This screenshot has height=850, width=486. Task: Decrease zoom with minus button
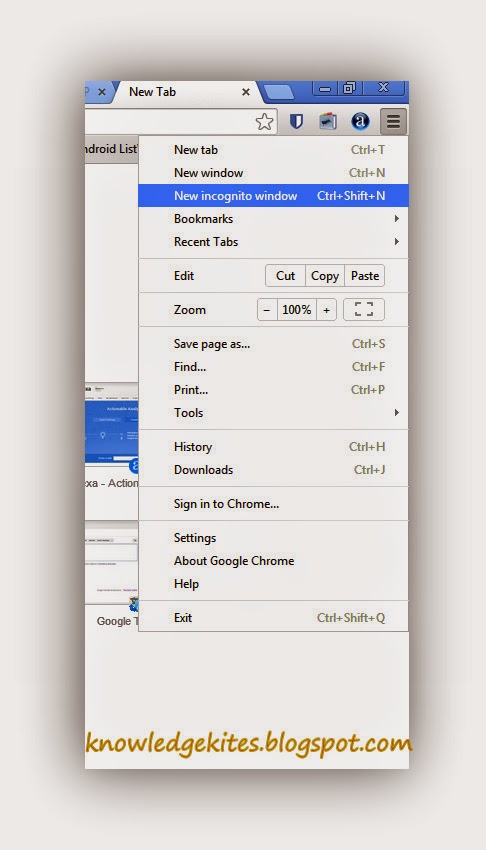click(x=267, y=310)
